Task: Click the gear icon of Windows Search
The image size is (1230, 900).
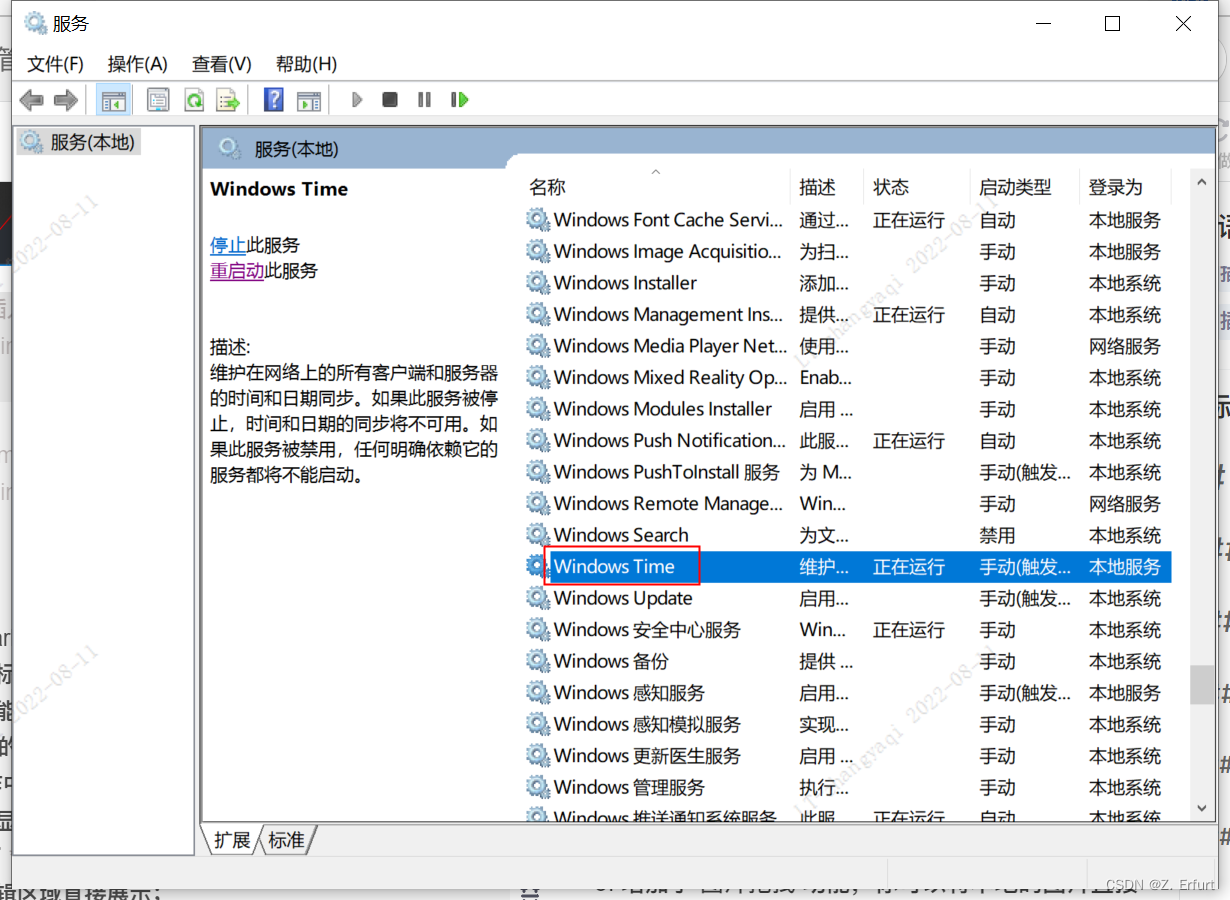Action: click(538, 535)
